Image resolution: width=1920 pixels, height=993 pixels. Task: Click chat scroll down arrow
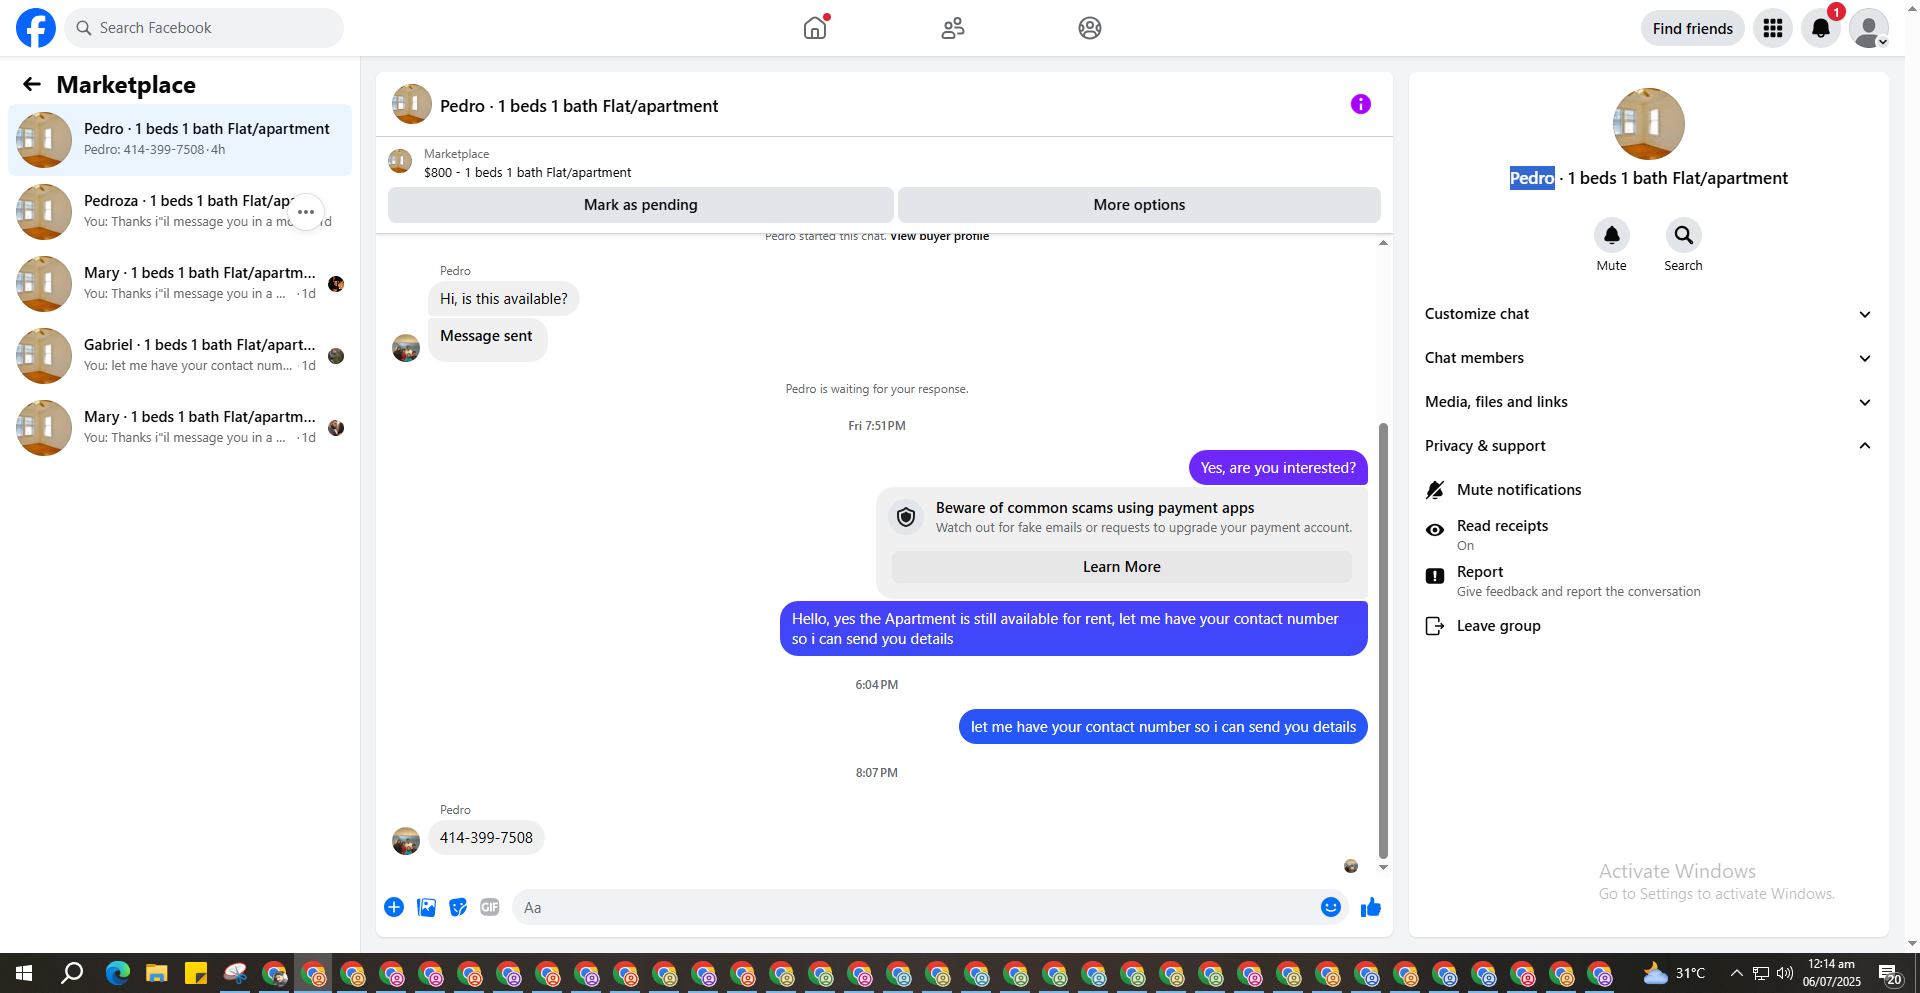tap(1383, 868)
